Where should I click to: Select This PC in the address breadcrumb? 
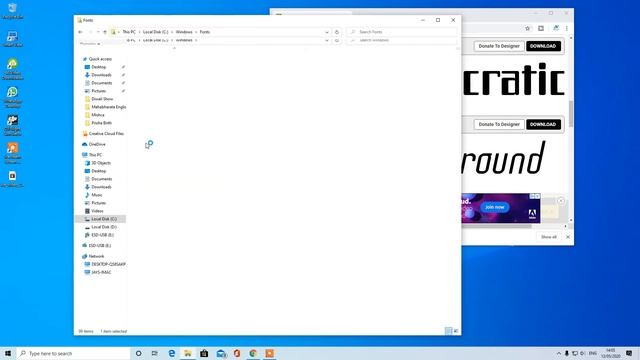tap(129, 32)
